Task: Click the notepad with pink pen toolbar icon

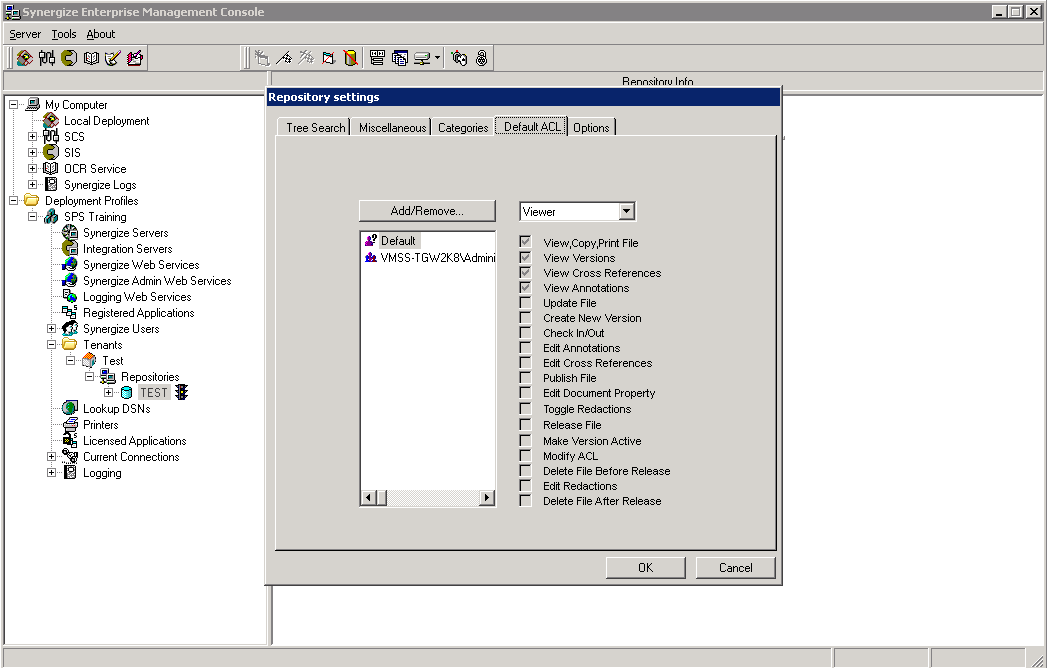Action: tap(134, 58)
